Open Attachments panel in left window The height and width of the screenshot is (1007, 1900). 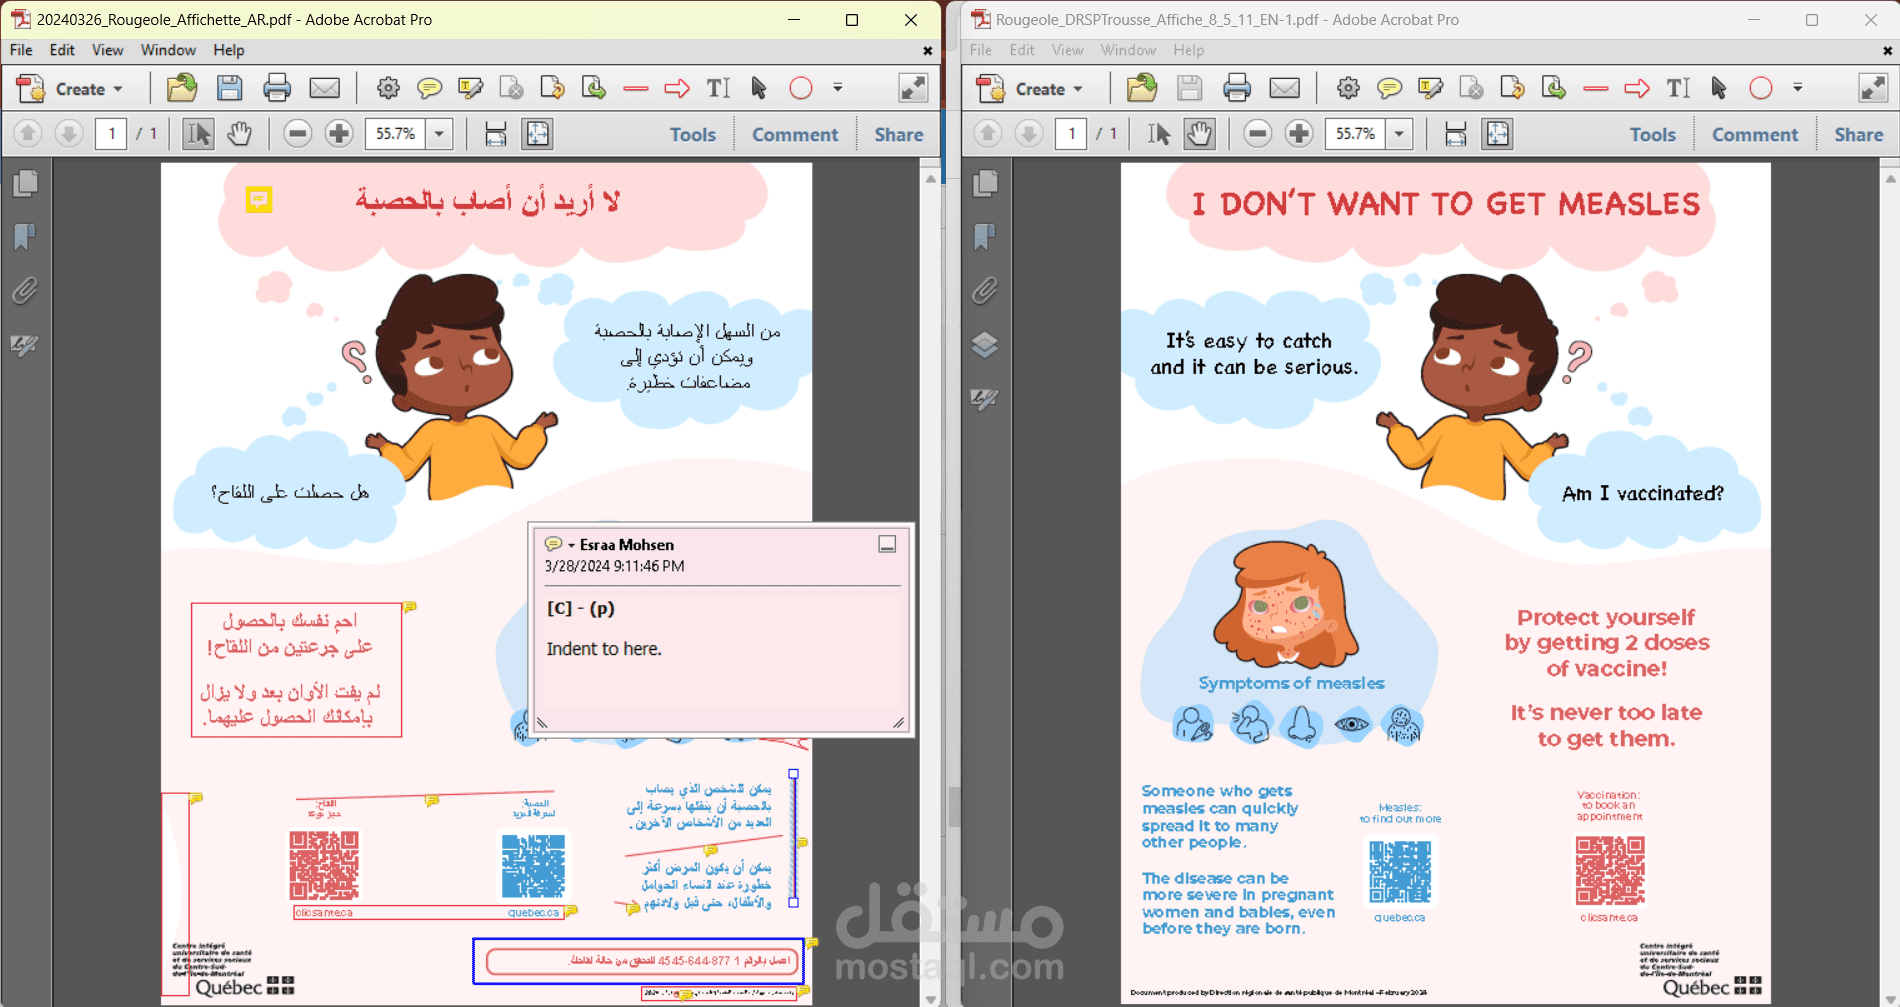pos(25,291)
